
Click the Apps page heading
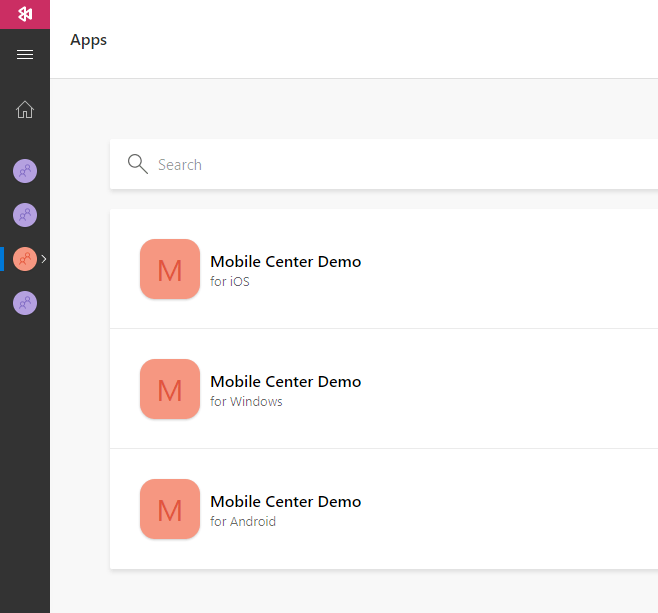coord(88,40)
